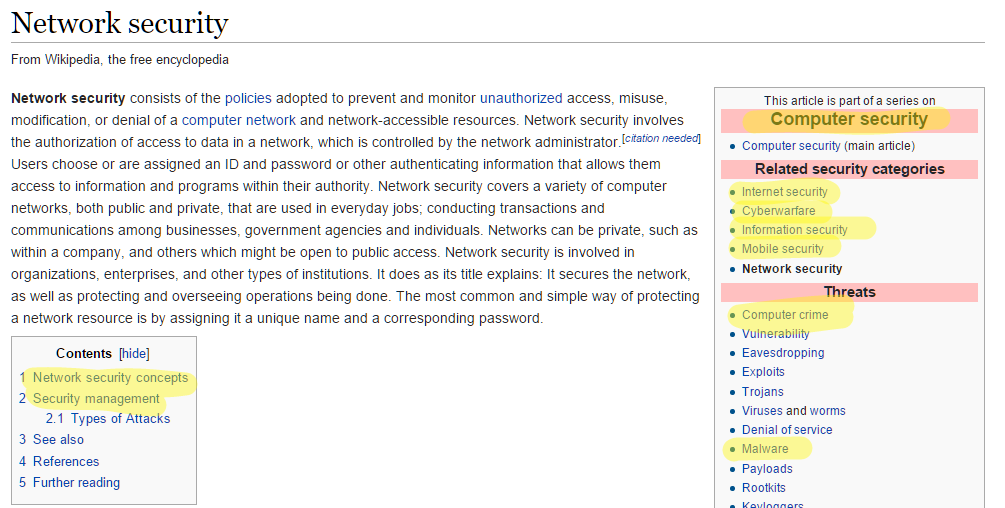The image size is (1005, 508).
Task: Click the Mobile security sidebar link
Action: [782, 249]
